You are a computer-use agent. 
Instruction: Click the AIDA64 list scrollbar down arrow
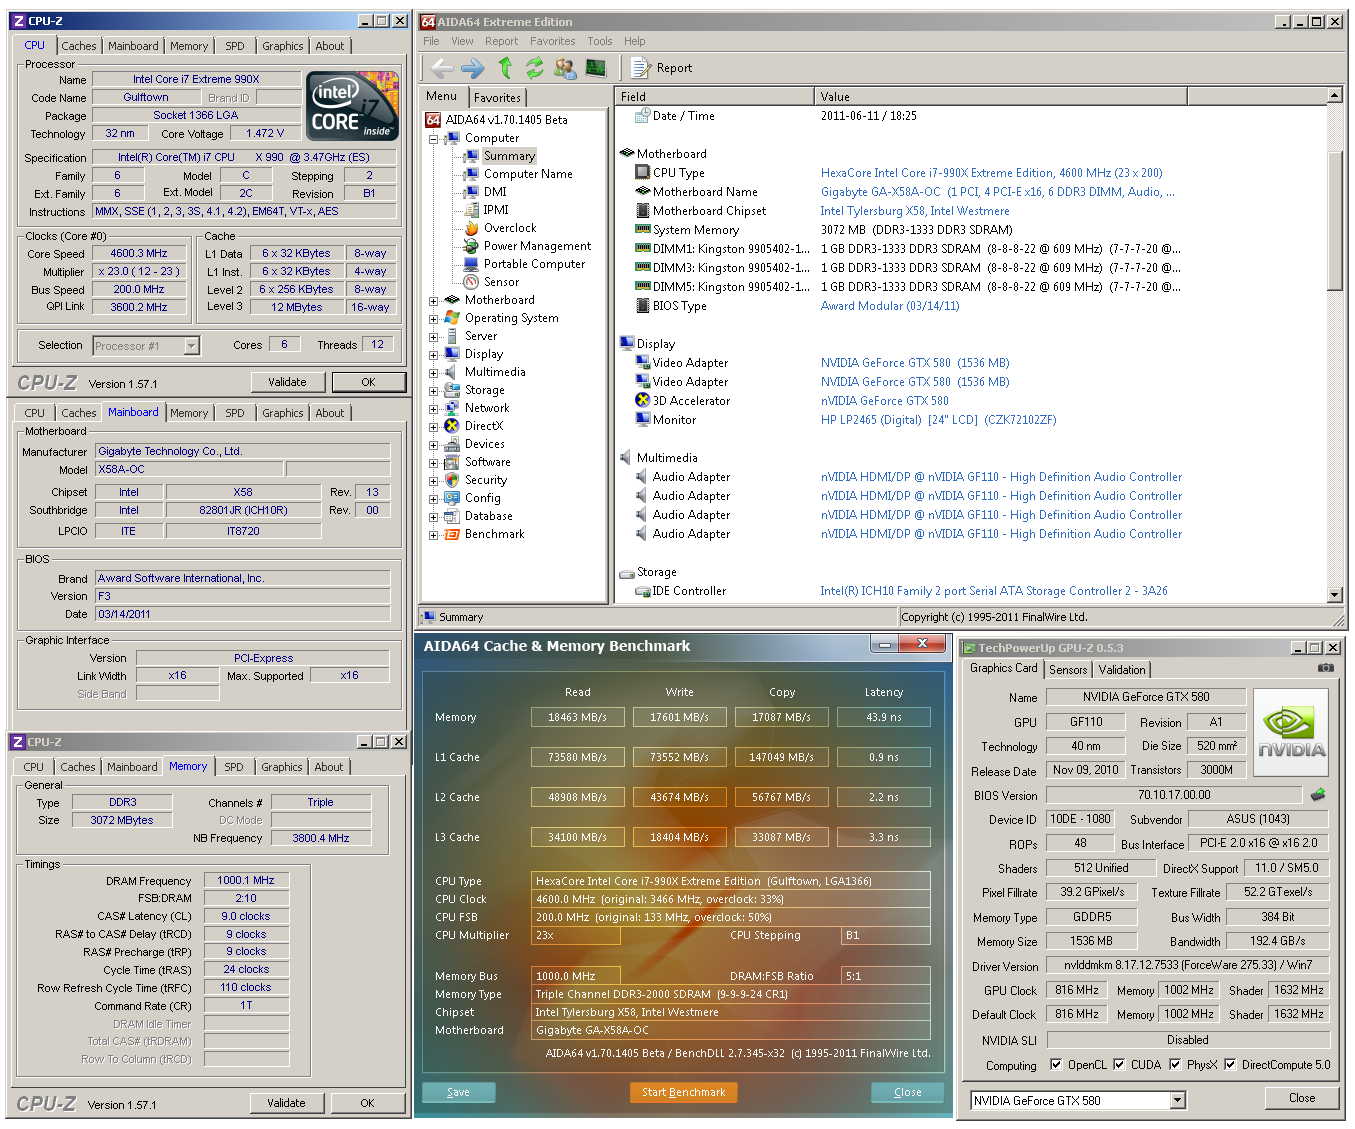click(x=1334, y=594)
